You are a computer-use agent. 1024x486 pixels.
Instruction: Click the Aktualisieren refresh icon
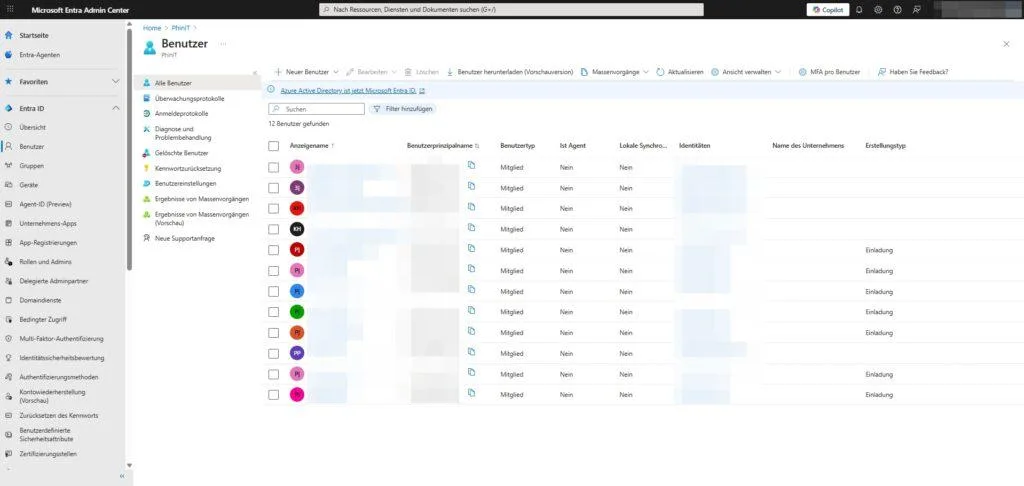point(661,72)
